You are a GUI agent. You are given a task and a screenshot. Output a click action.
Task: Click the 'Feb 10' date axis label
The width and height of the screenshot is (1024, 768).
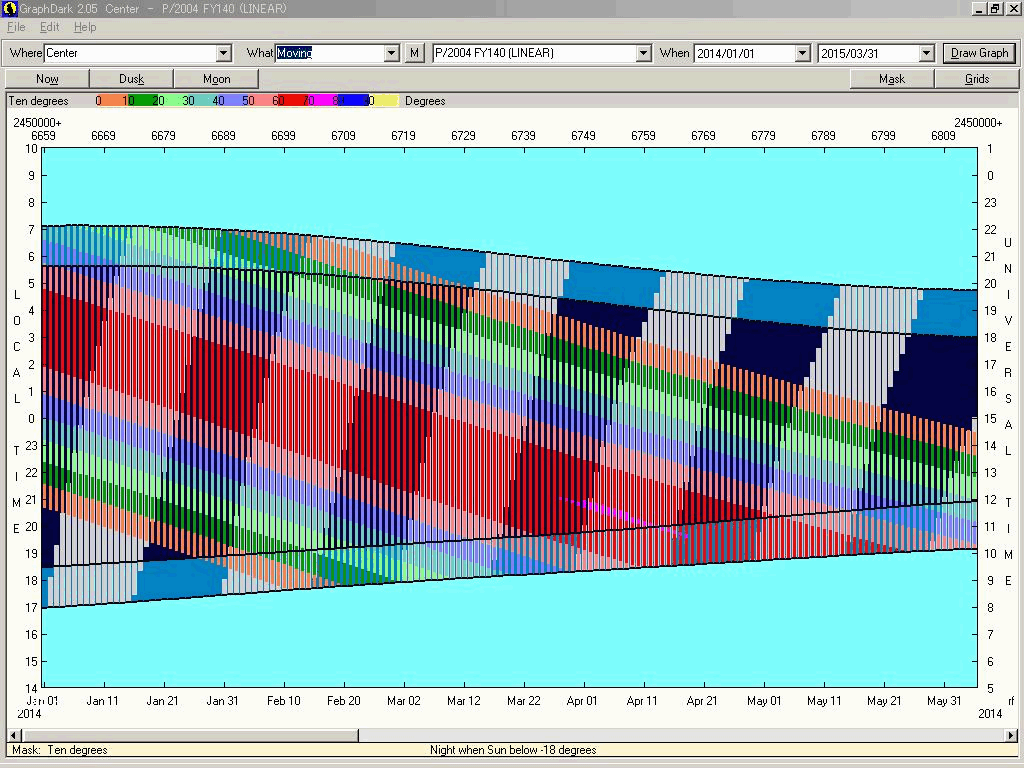click(283, 701)
